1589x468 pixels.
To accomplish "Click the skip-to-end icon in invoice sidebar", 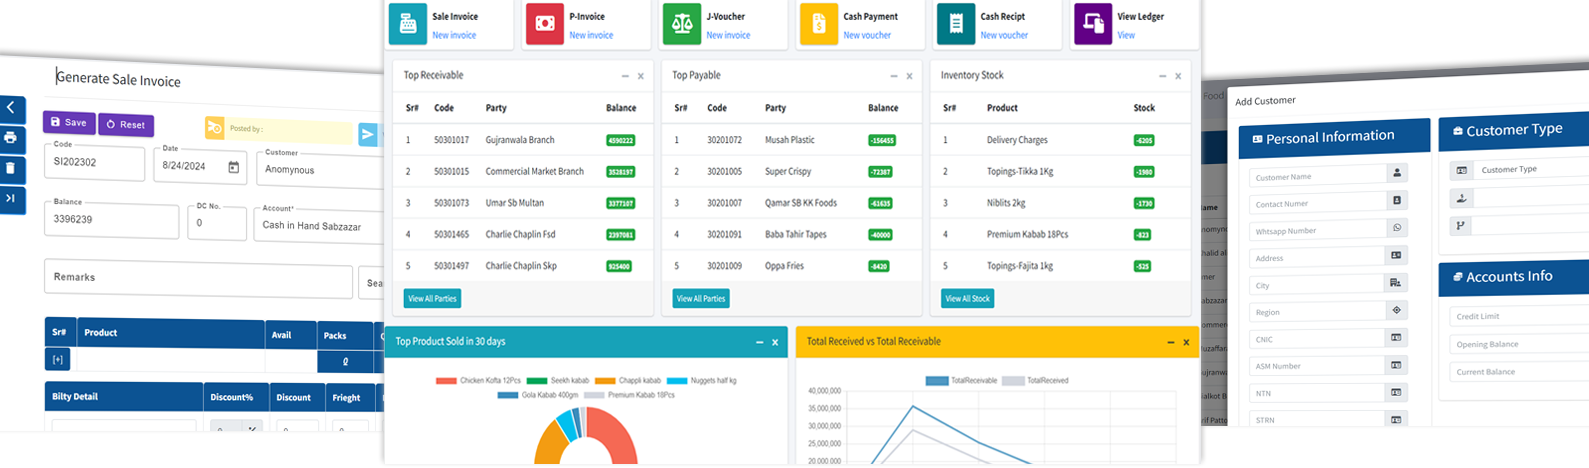I will tap(11, 198).
